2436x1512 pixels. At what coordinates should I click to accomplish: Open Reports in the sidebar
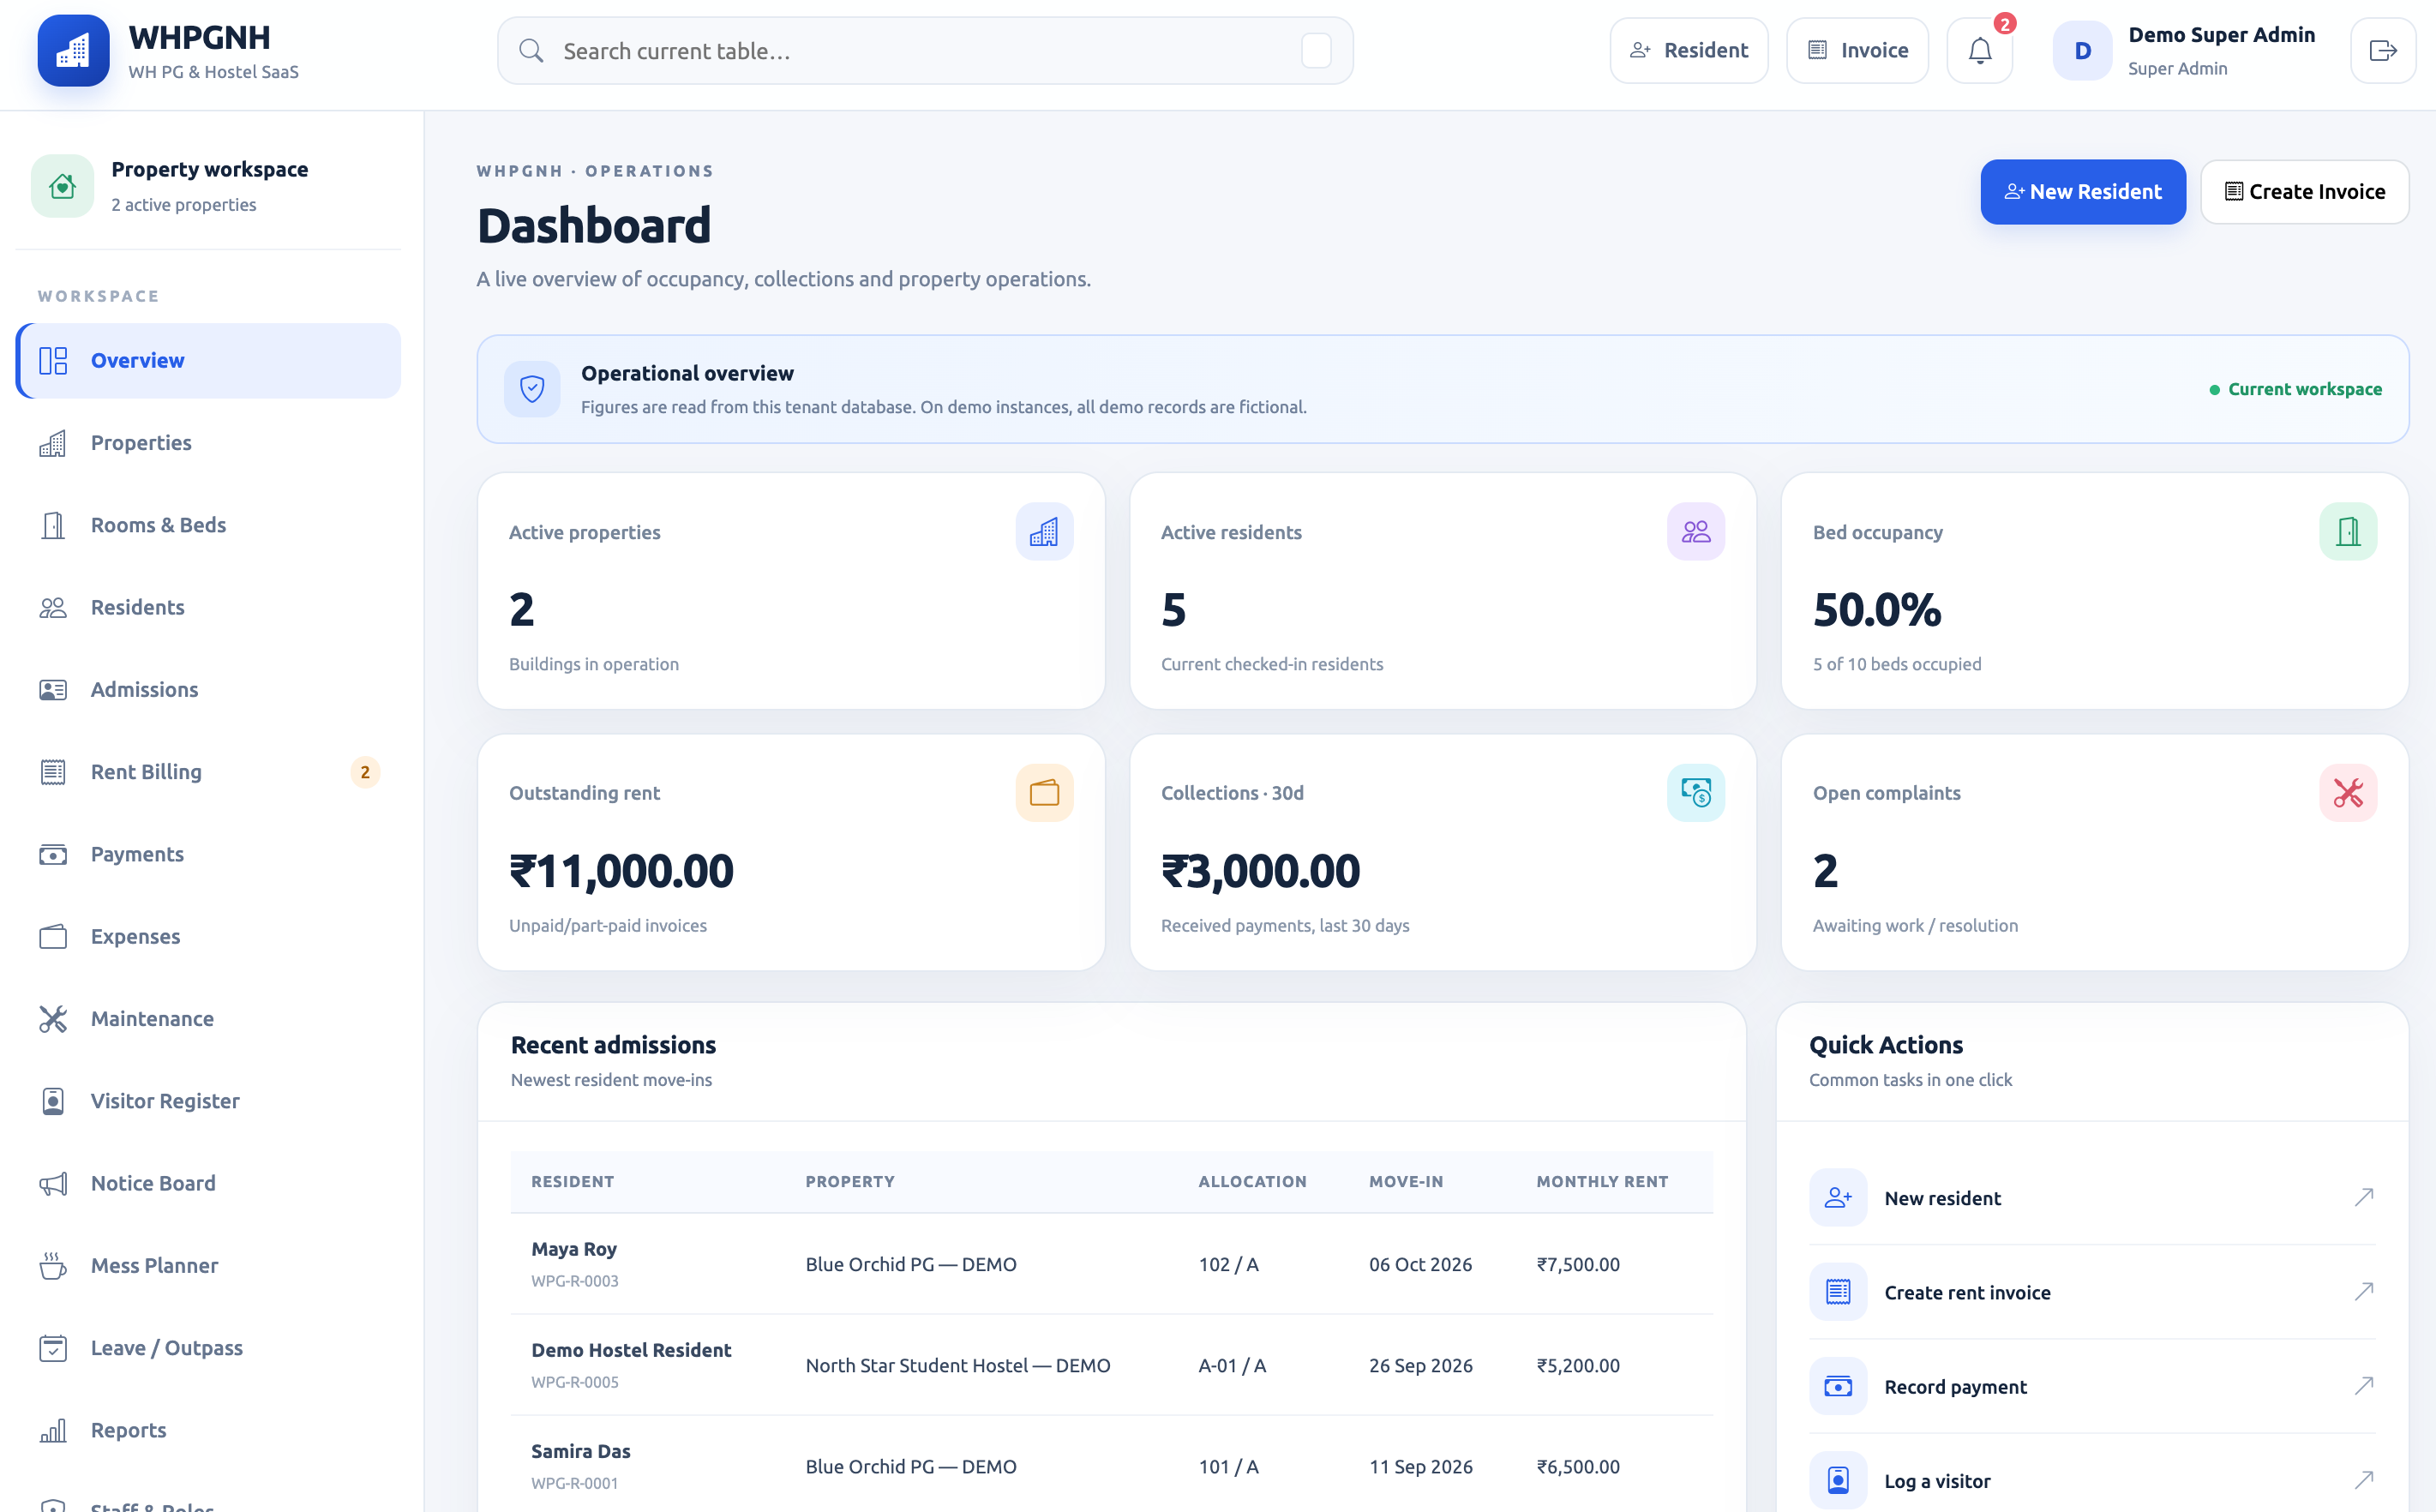208,1430
